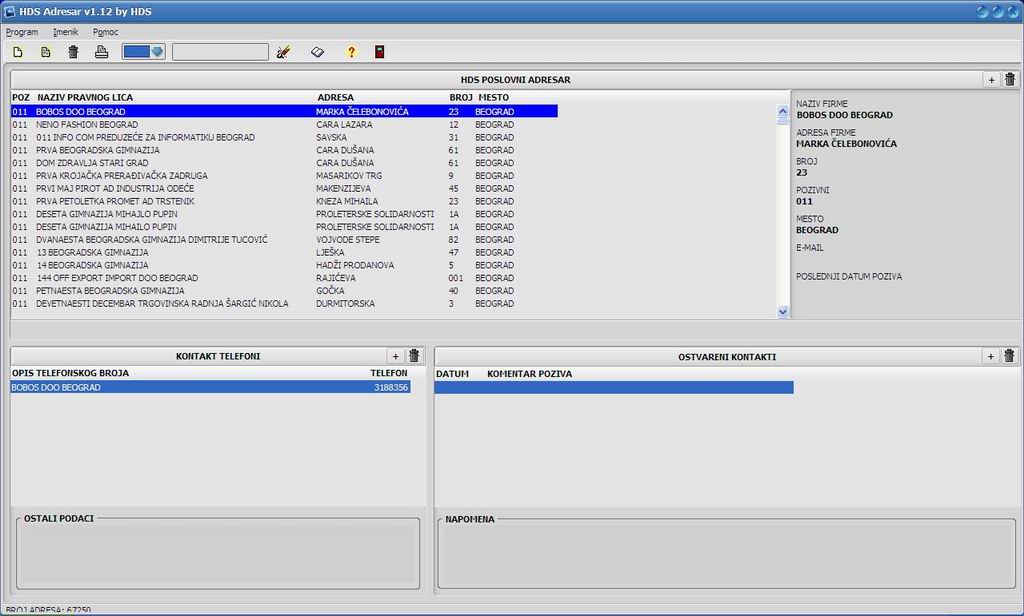This screenshot has width=1024, height=616.
Task: Click inside the OSTALI PODACI box
Action: click(x=217, y=555)
